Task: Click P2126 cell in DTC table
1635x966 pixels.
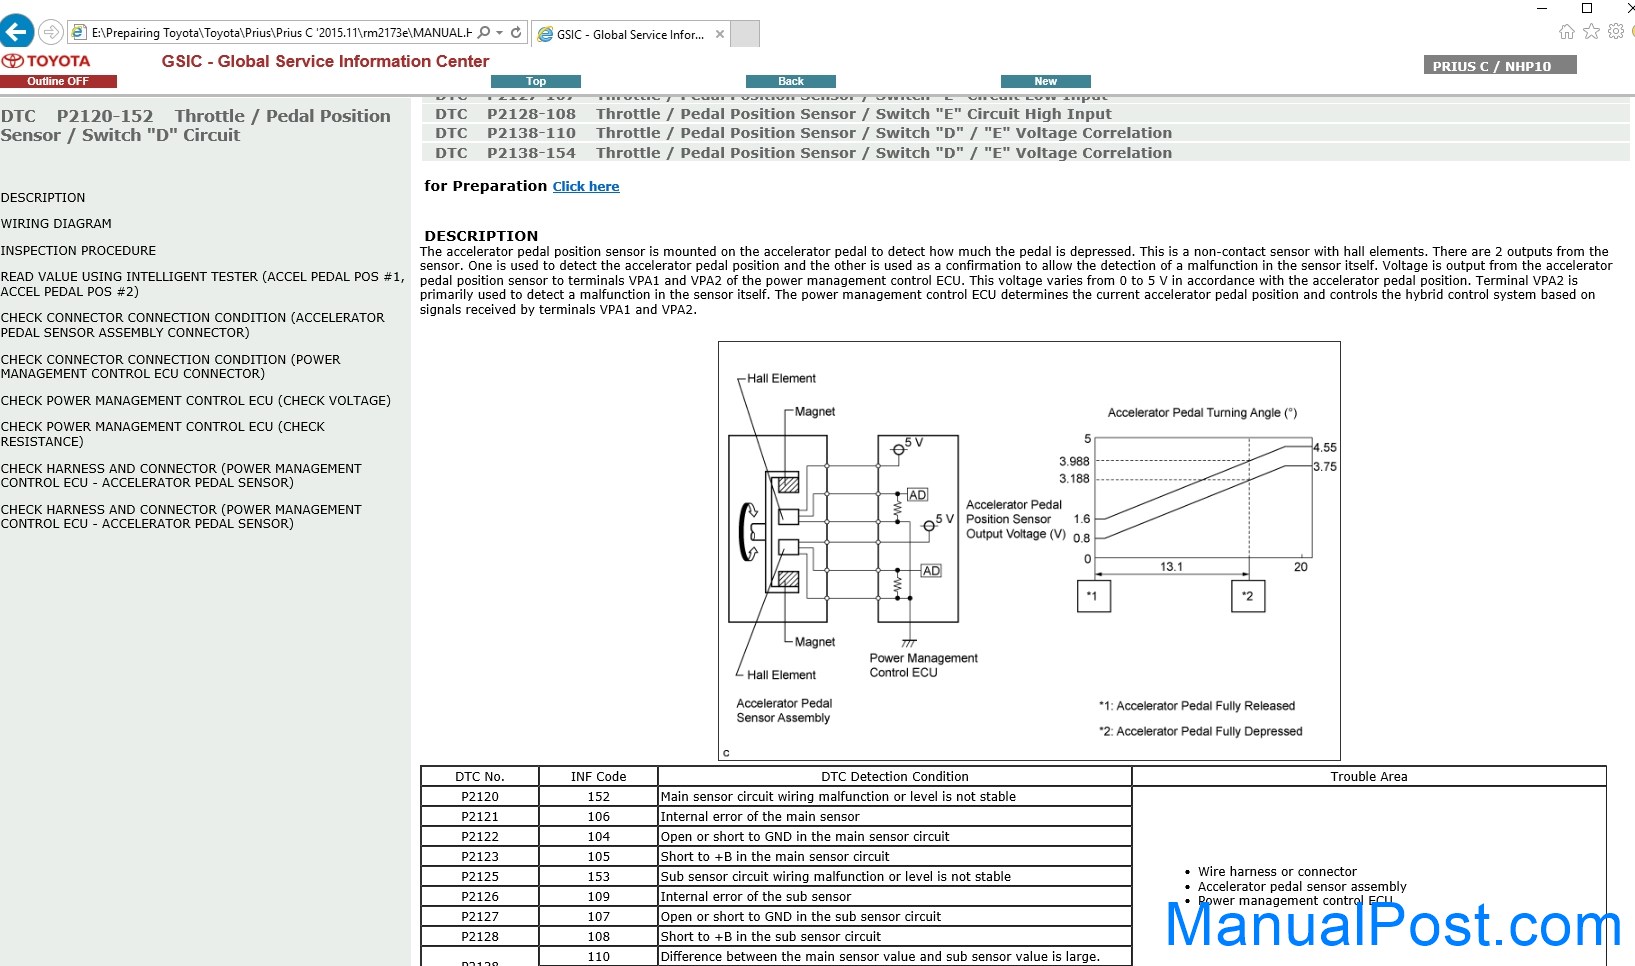Action: point(480,897)
